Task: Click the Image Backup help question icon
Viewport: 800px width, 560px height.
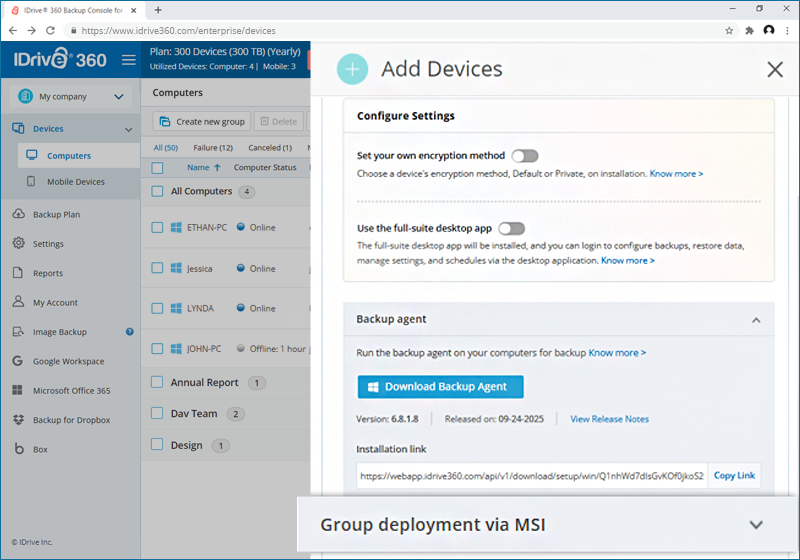Action: (x=130, y=332)
